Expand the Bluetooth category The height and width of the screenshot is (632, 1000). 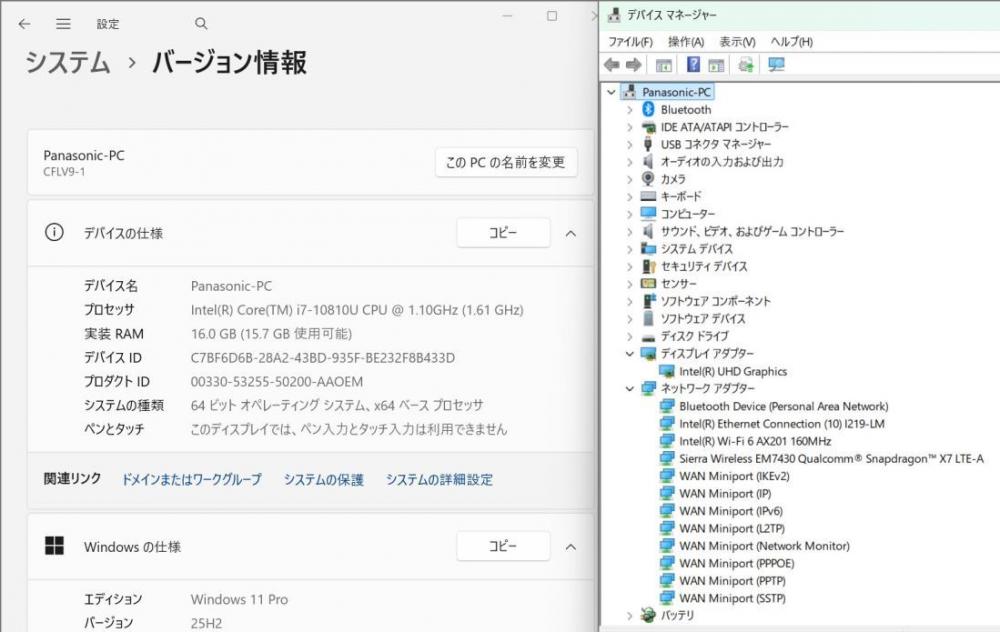pyautogui.click(x=629, y=110)
